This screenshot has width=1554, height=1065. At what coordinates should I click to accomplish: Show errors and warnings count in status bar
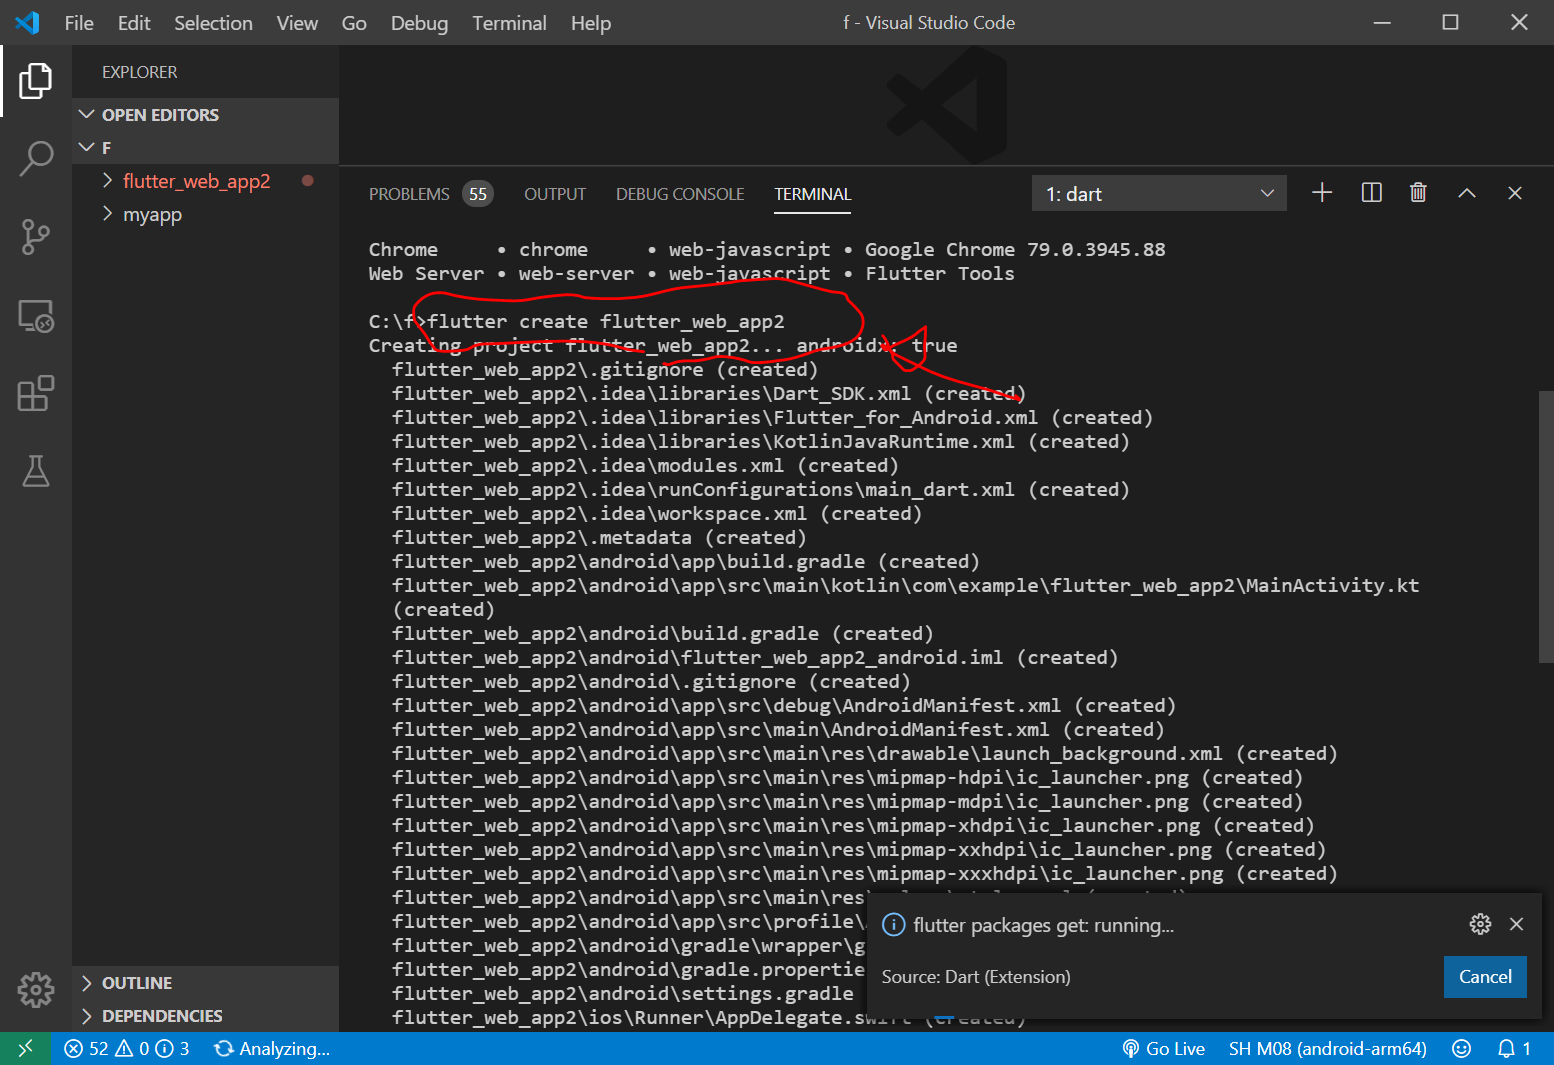[126, 1048]
